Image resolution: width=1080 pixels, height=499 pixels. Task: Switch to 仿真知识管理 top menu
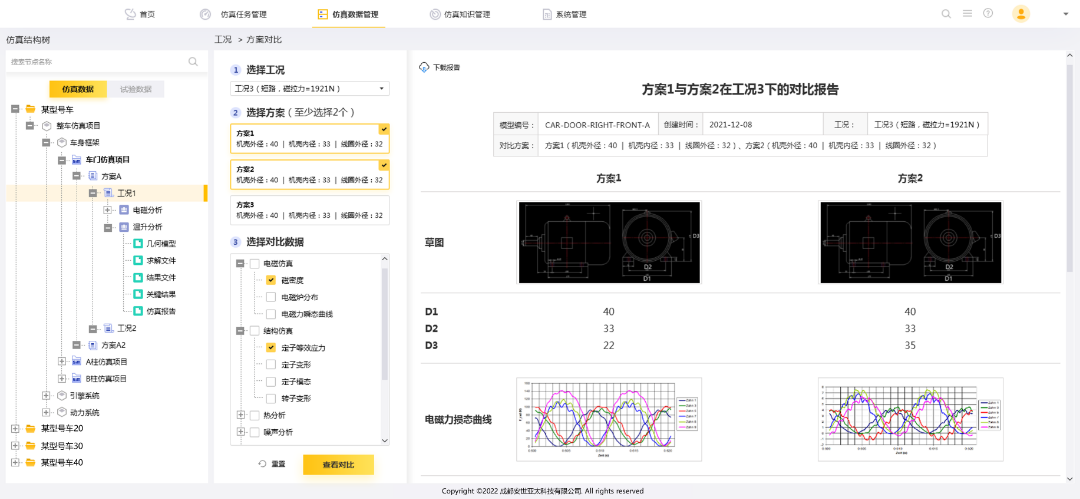click(460, 14)
